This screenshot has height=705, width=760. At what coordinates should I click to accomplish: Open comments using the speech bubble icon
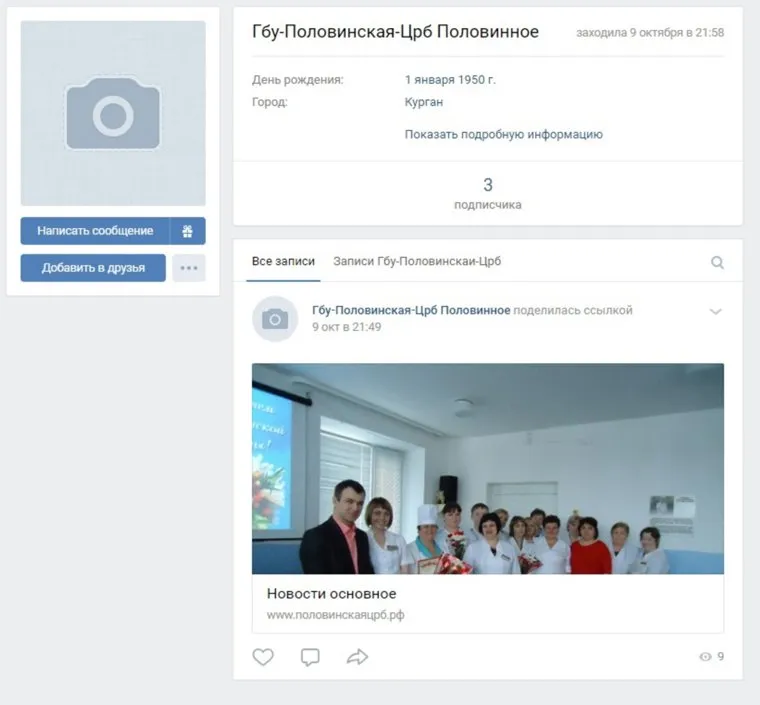310,657
